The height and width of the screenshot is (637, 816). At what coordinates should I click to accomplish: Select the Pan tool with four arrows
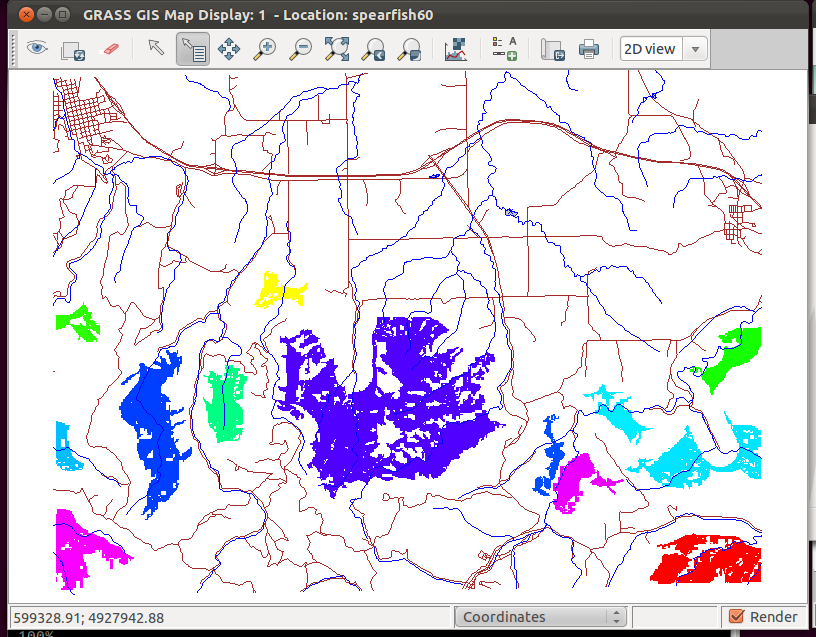[x=229, y=49]
